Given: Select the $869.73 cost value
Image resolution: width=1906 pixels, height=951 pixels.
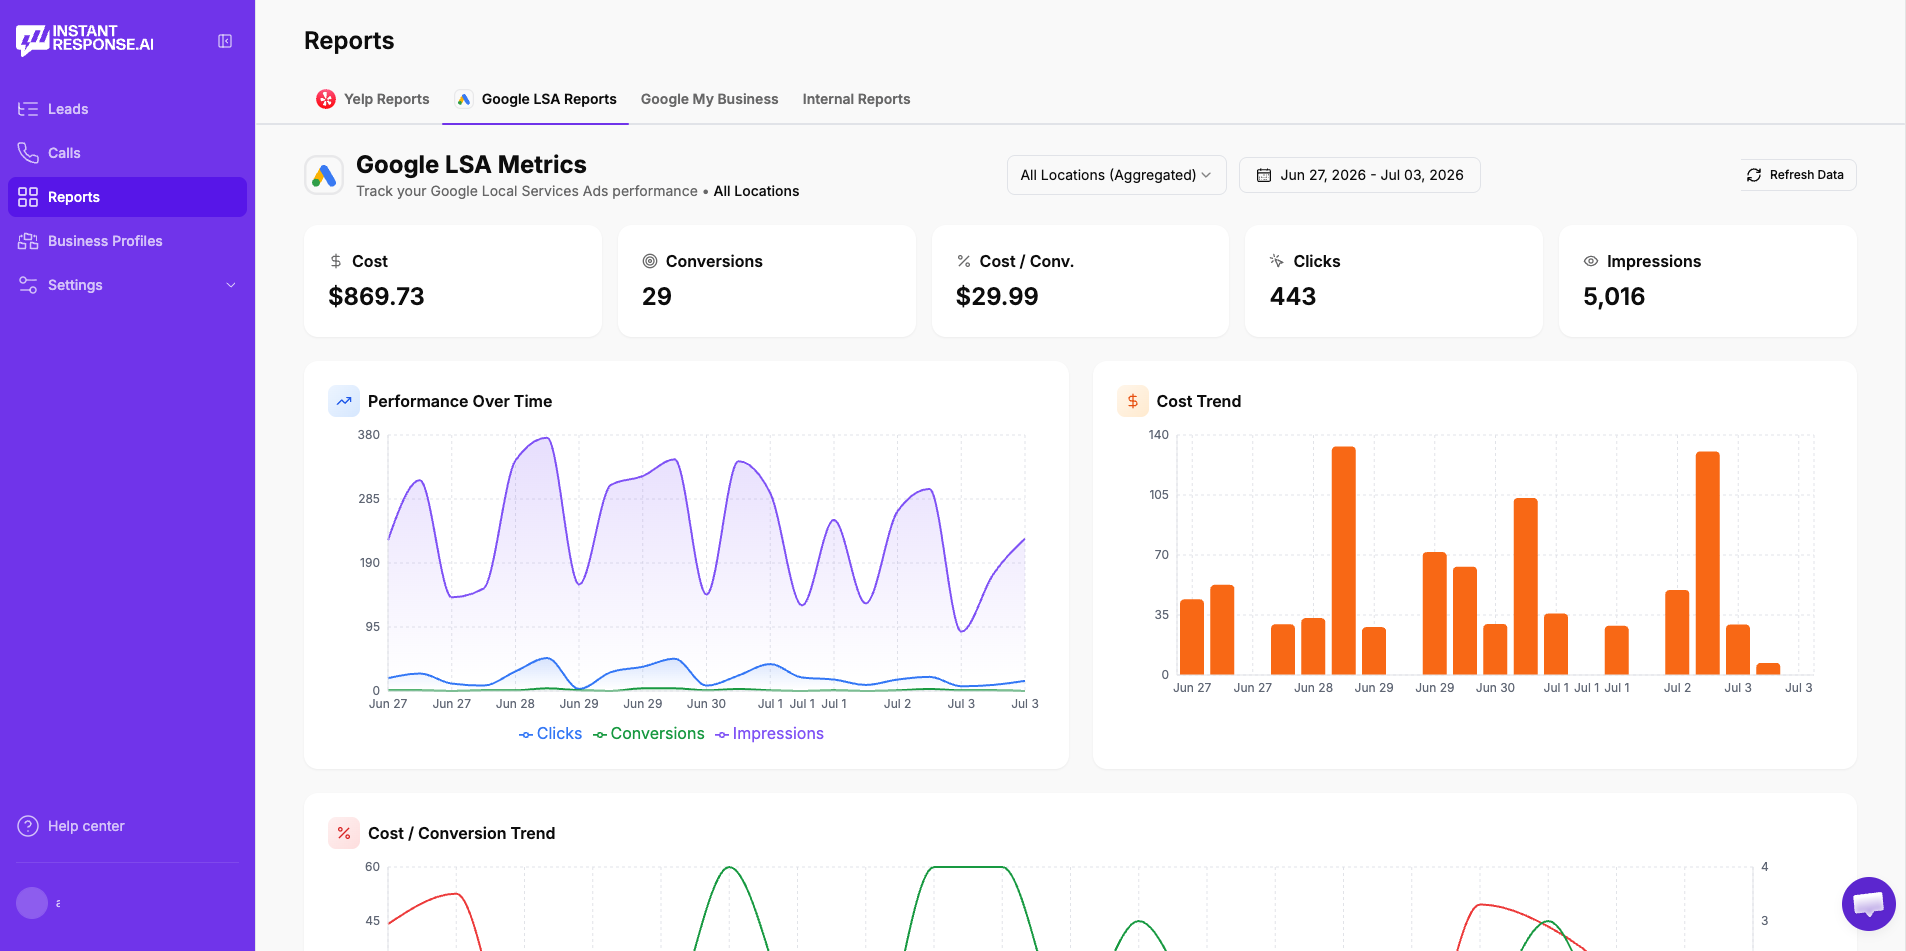Looking at the screenshot, I should 376,297.
